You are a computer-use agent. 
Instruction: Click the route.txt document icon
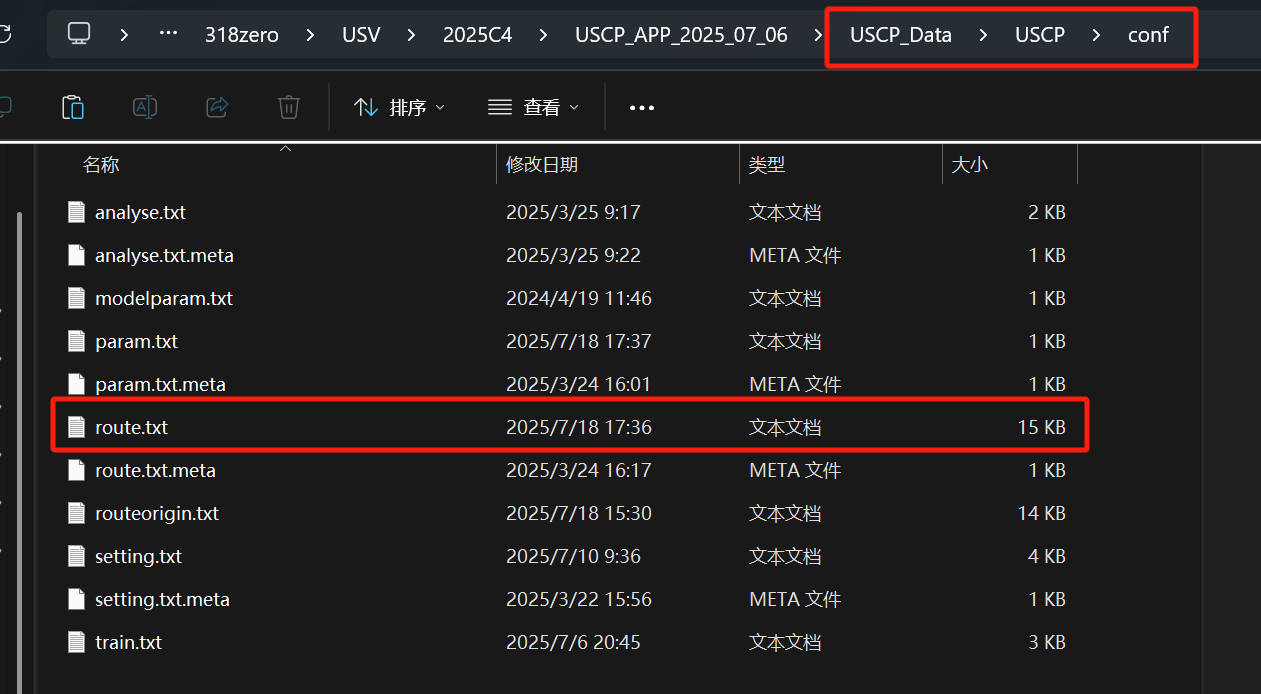pos(77,426)
